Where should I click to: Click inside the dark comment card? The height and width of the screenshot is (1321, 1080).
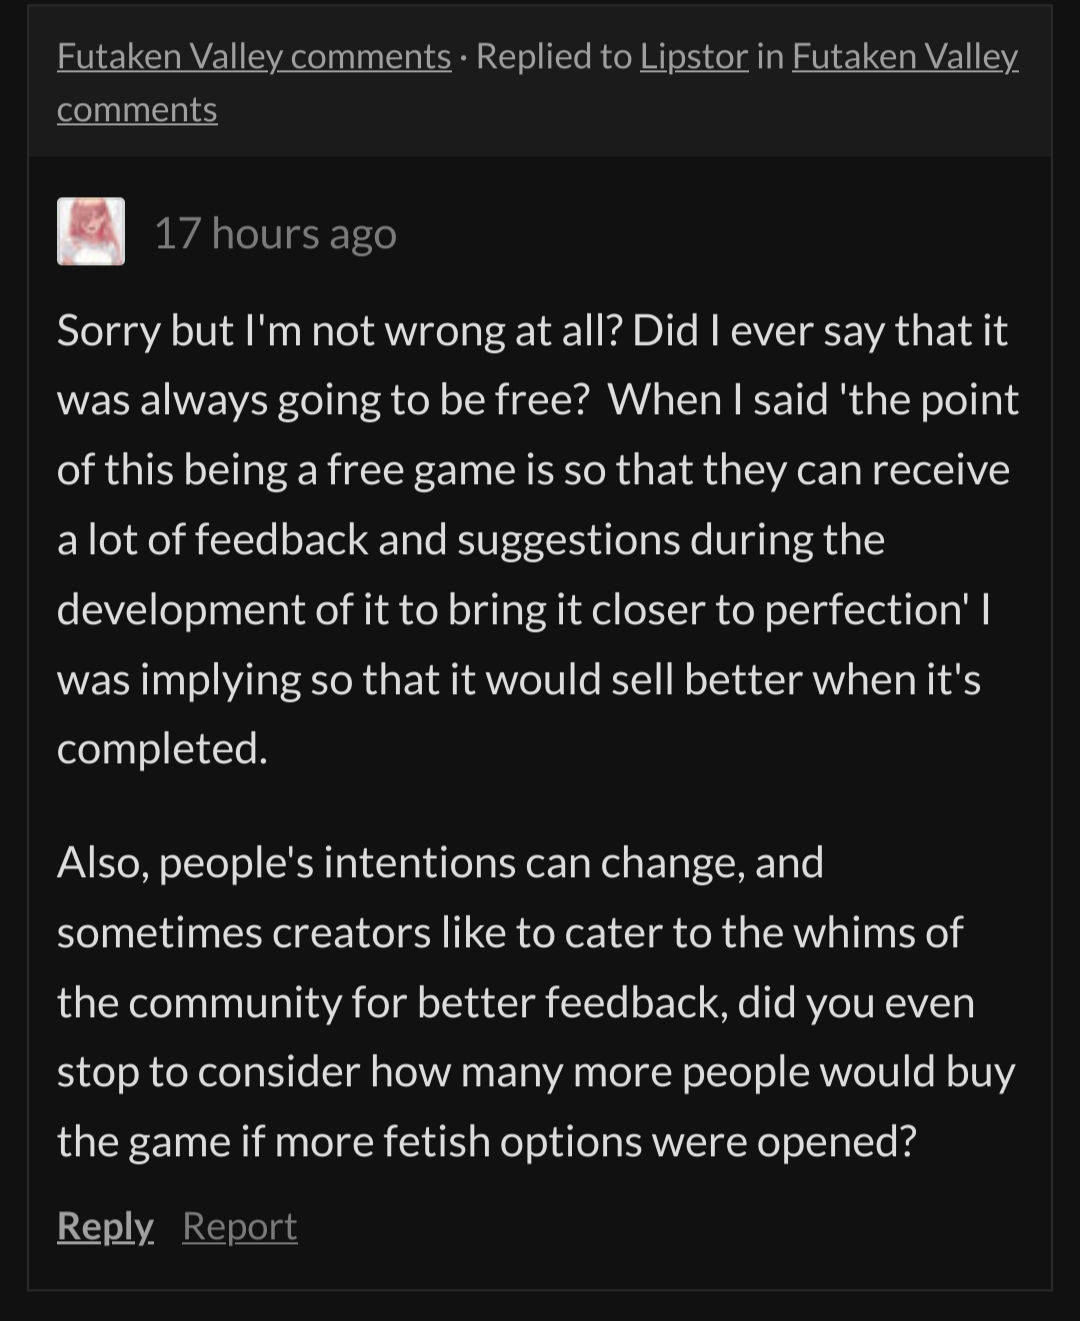(540, 700)
